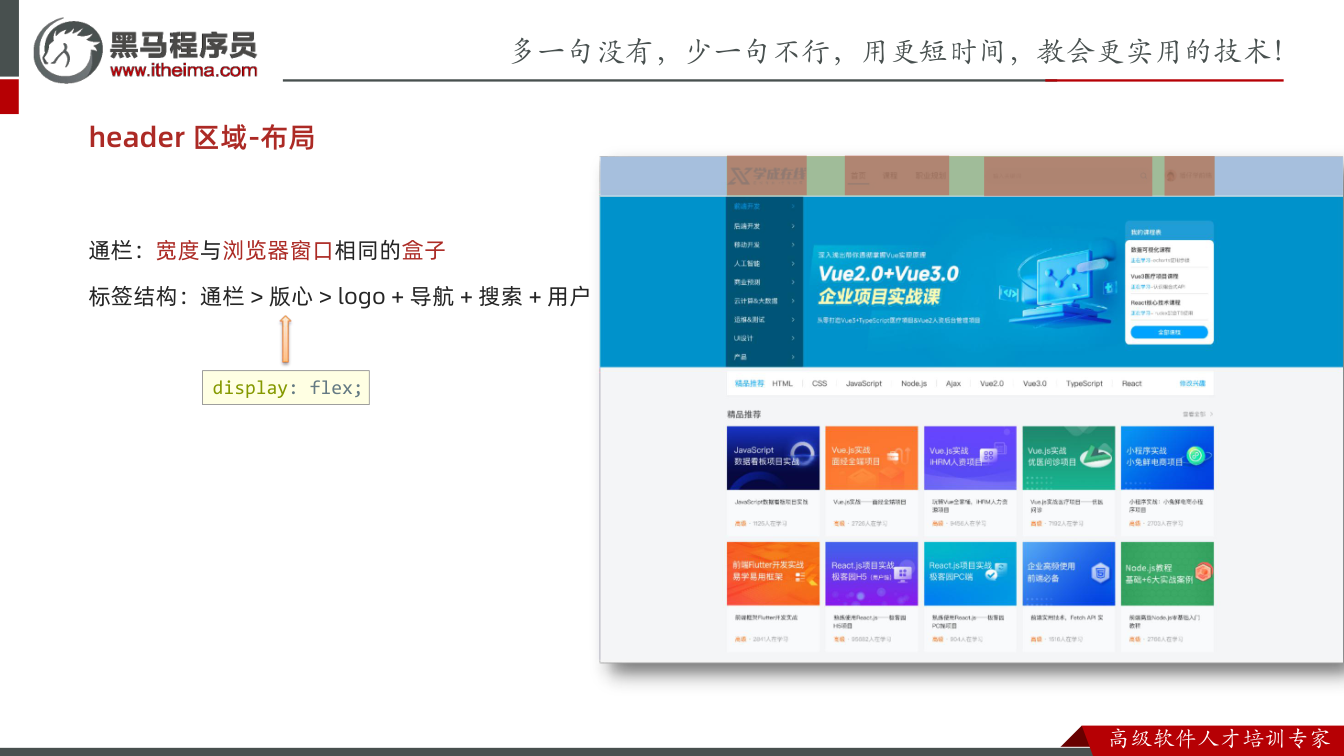
Task: Open the Vue.js实战 面经全端项目 card
Action: [x=871, y=480]
